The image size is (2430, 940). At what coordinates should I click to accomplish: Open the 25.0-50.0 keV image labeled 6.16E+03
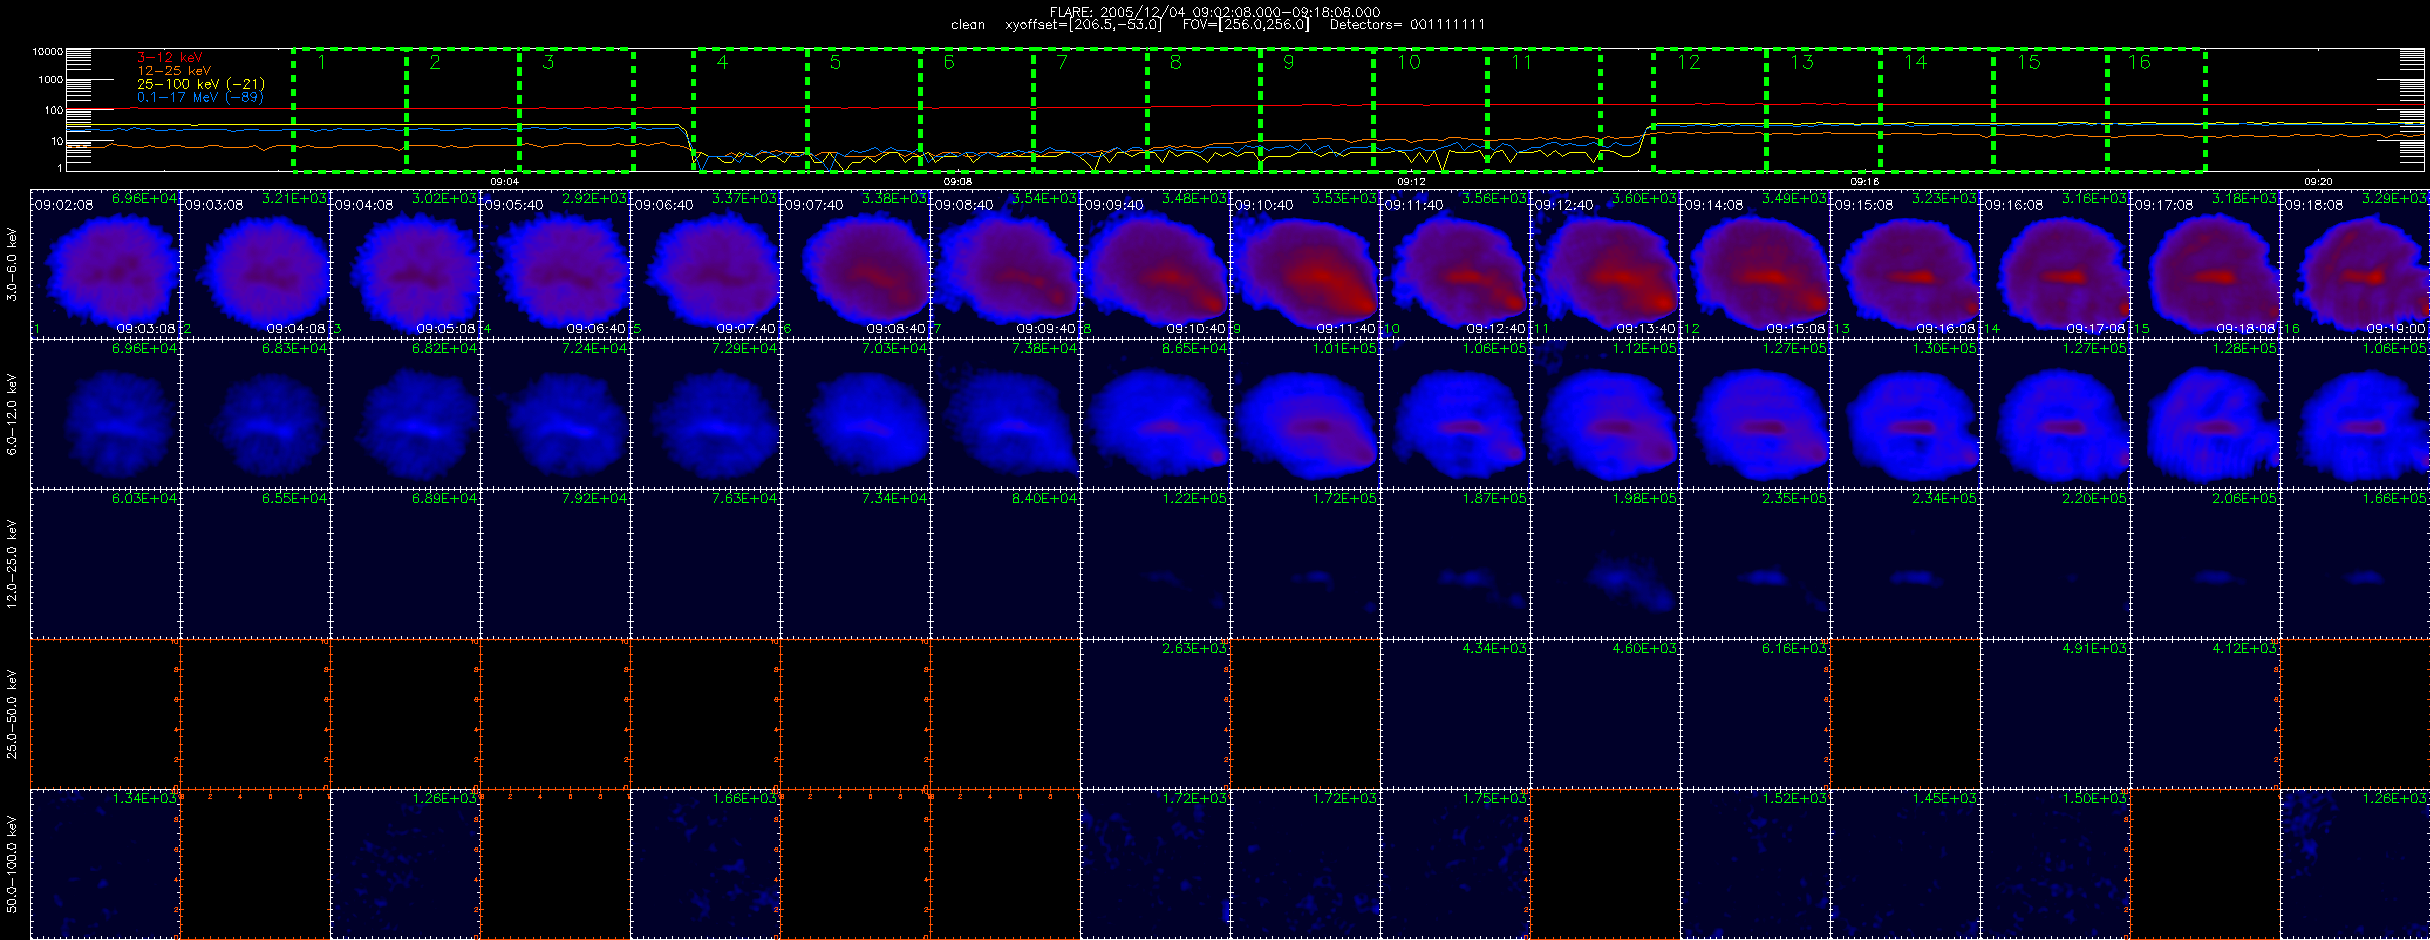1756,714
